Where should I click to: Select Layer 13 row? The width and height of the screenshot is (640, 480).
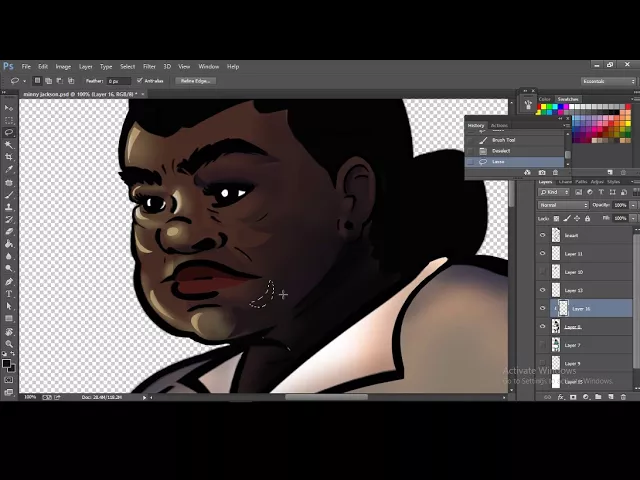pyautogui.click(x=585, y=290)
